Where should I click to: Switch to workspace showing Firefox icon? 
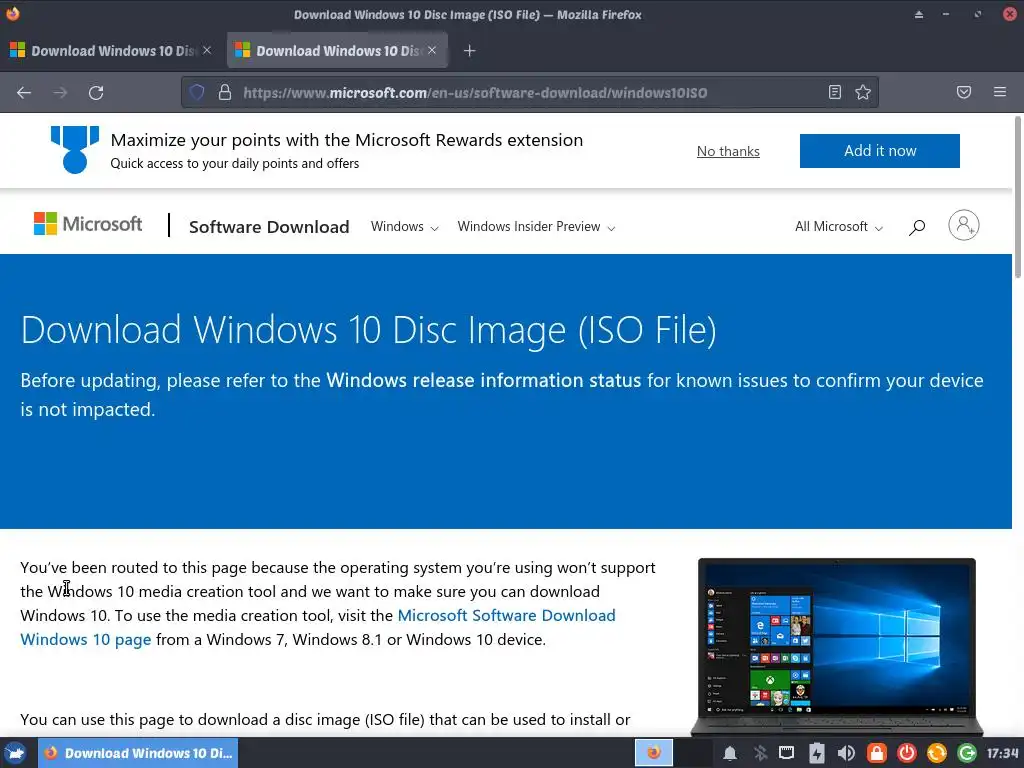click(x=654, y=753)
